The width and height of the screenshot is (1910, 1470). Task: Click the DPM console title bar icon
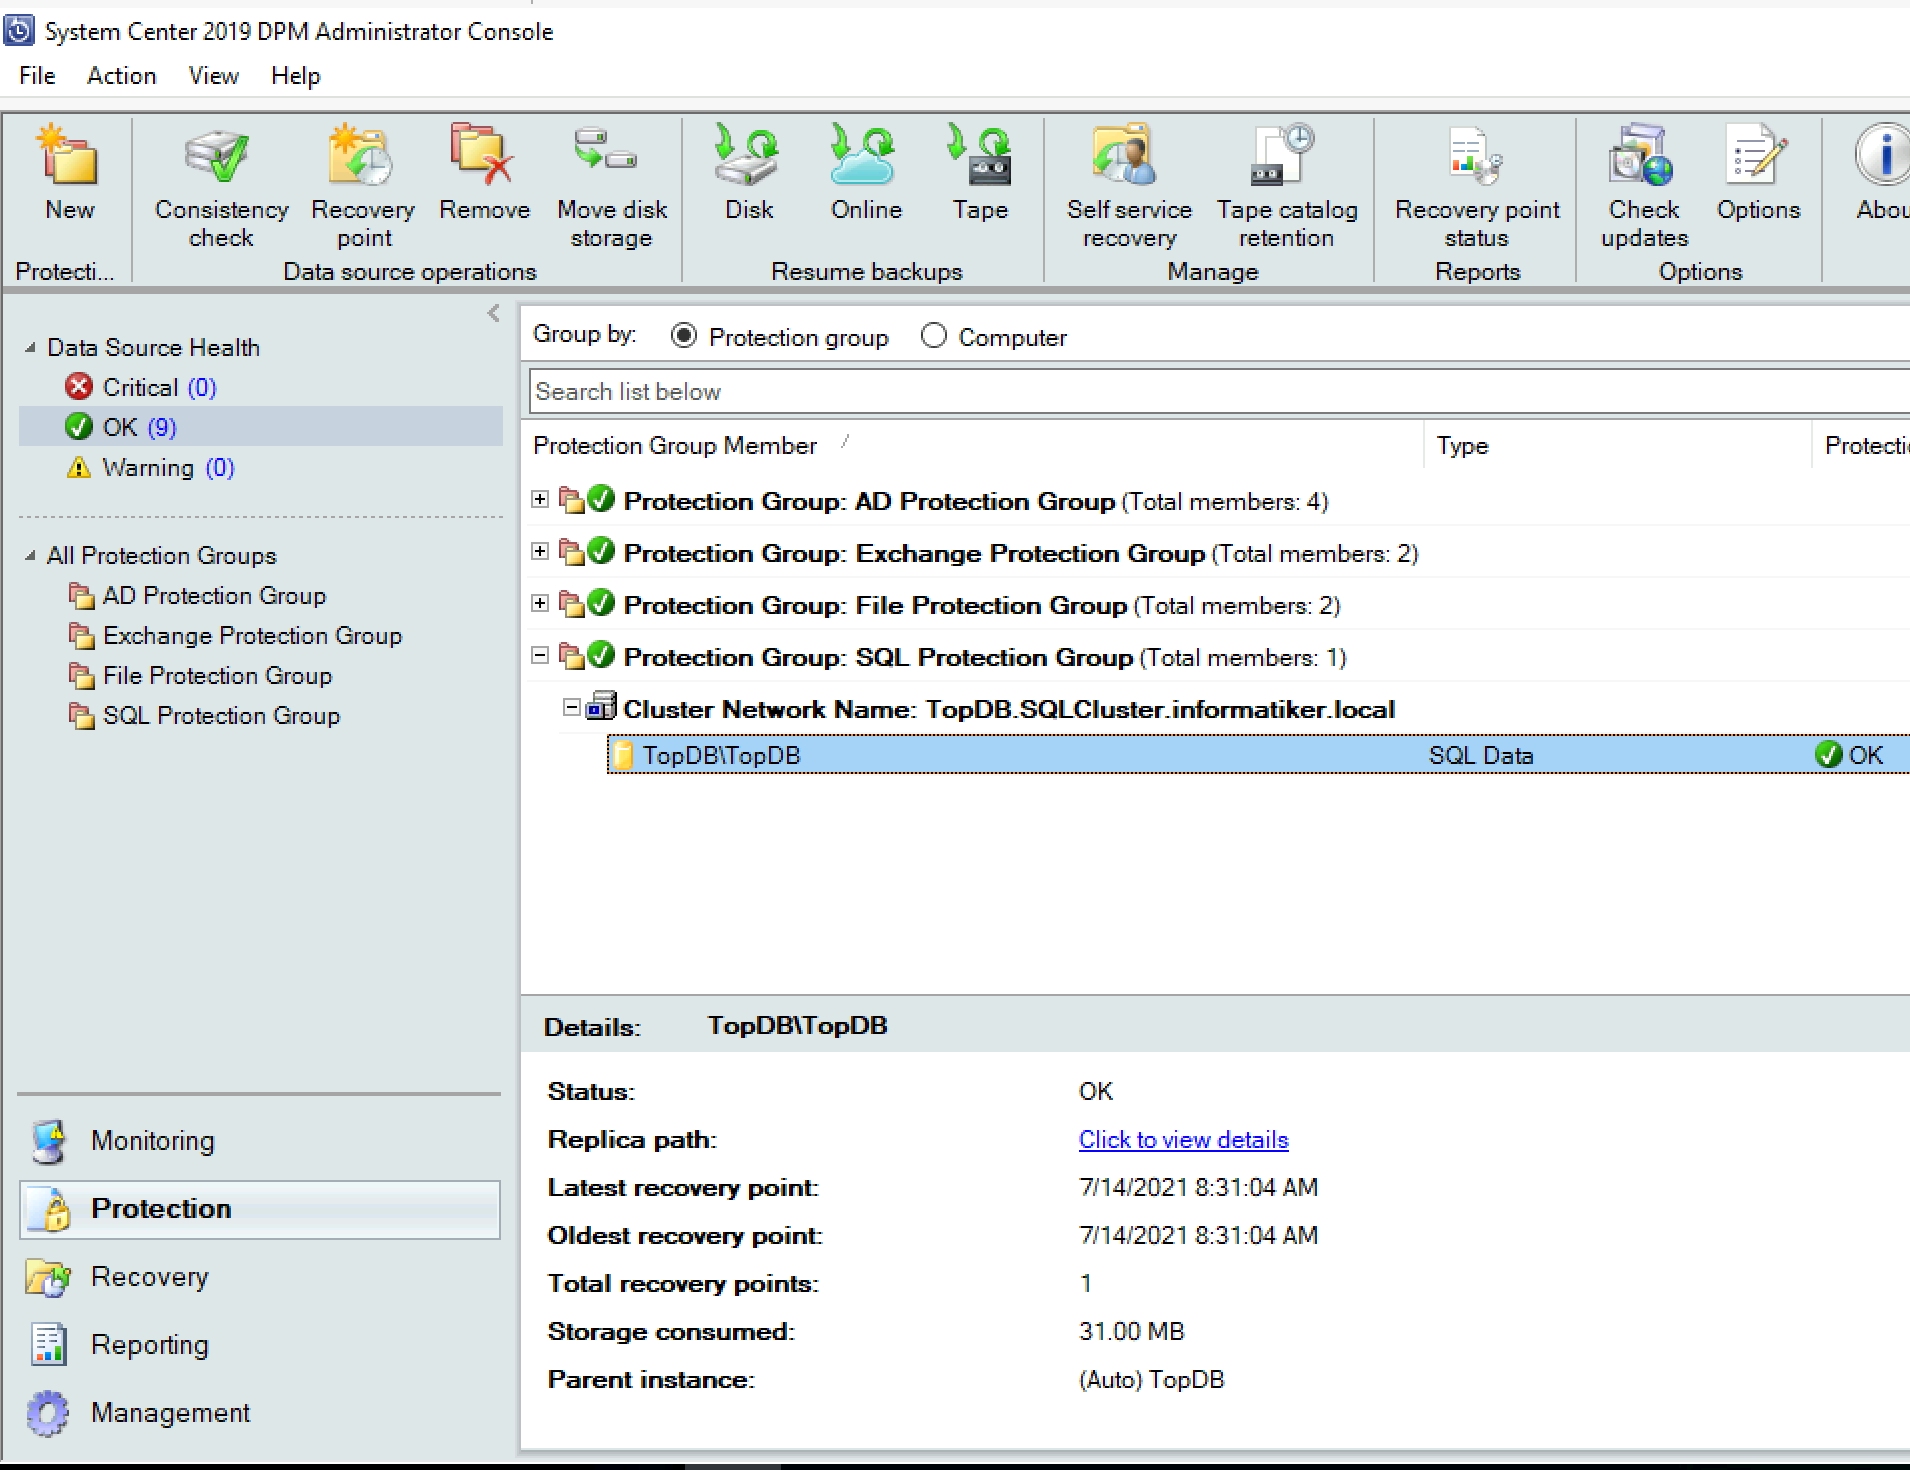(x=19, y=31)
